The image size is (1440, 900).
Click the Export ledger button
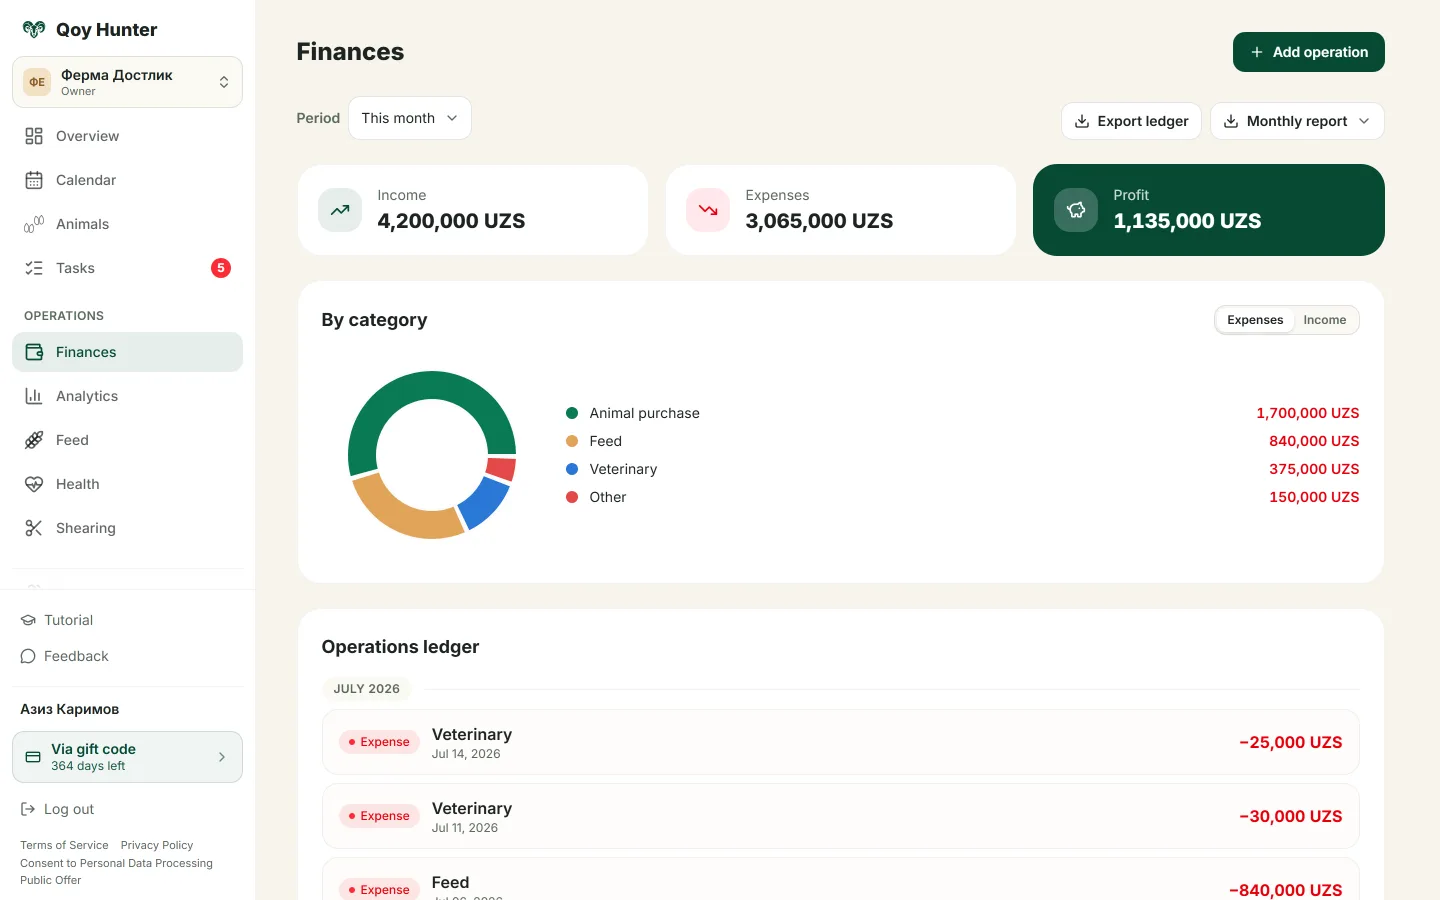tap(1131, 121)
